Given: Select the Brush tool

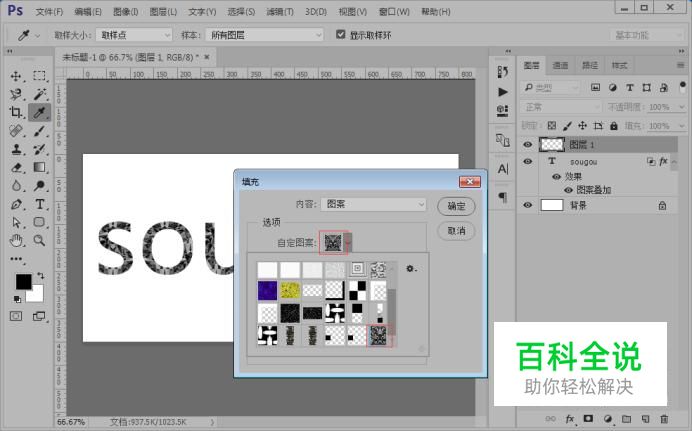Looking at the screenshot, I should [39, 131].
